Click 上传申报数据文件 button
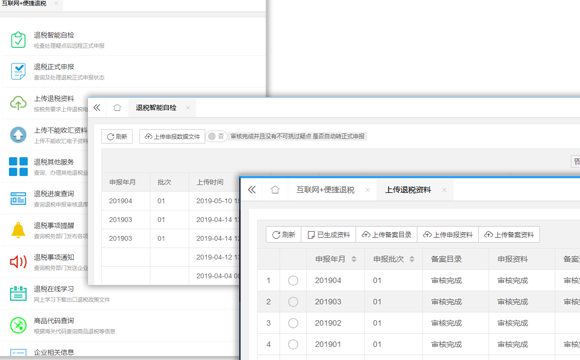The image size is (580, 360). [172, 137]
